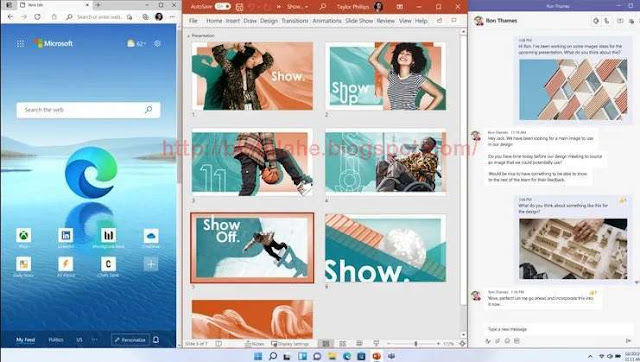Screen dimensions: 640x362
Task: Click the Search the web input field
Action: coord(88,110)
